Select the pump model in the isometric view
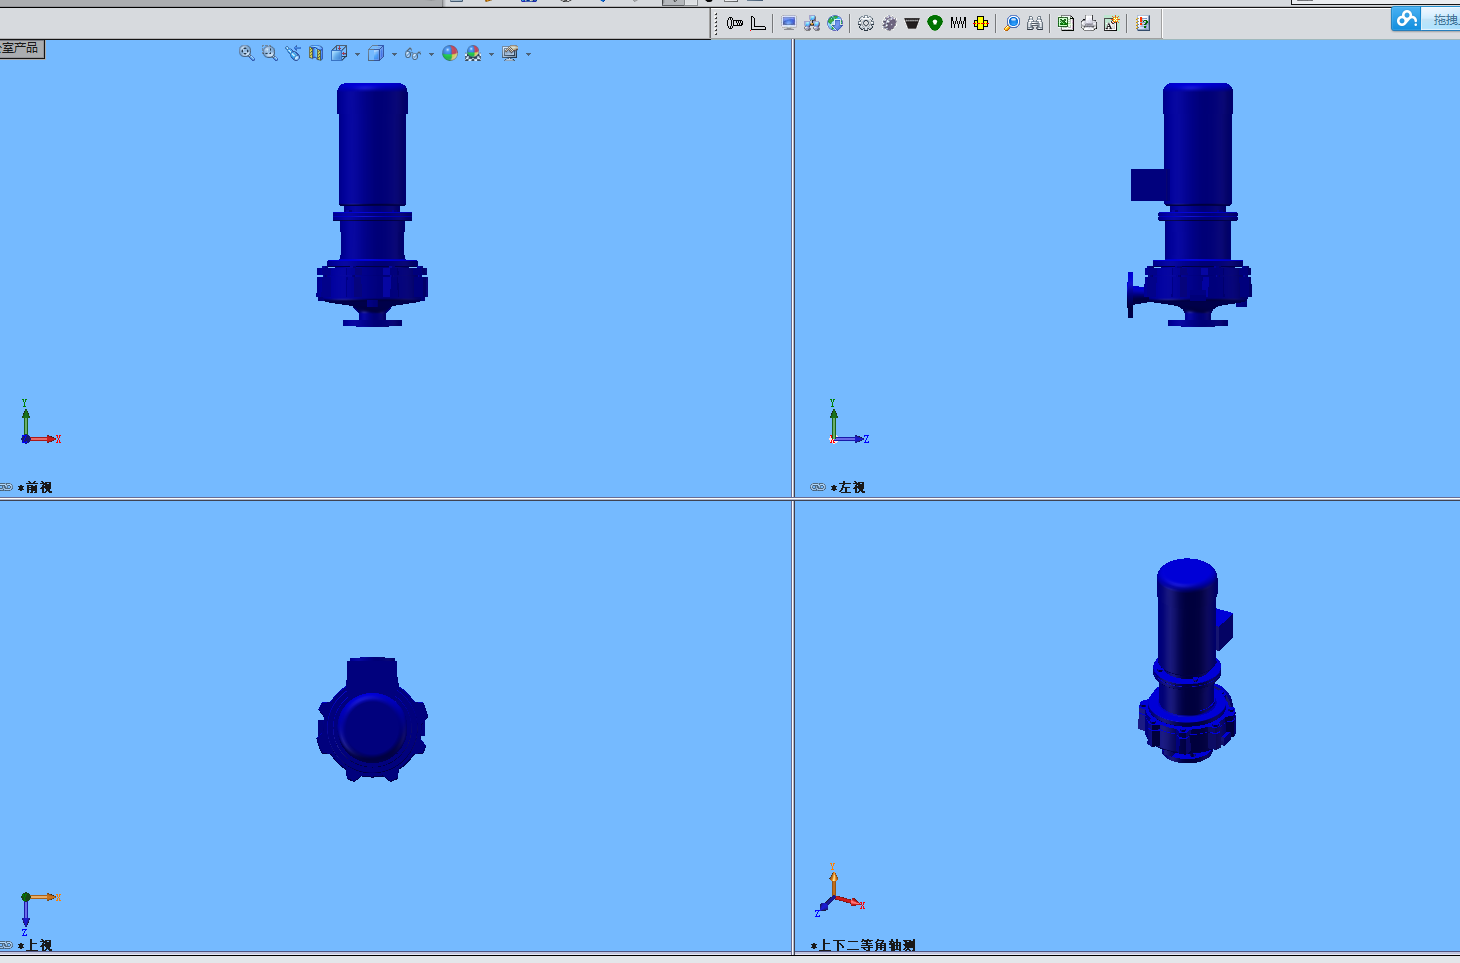This screenshot has height=963, width=1460. pyautogui.click(x=1187, y=660)
